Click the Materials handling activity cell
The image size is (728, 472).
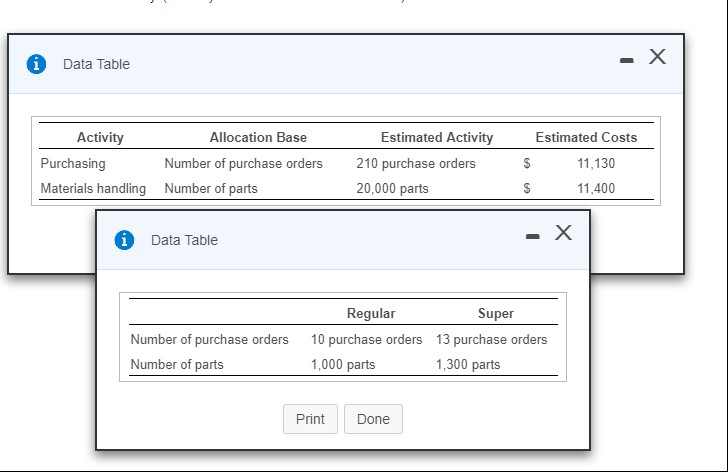pyautogui.click(x=93, y=188)
